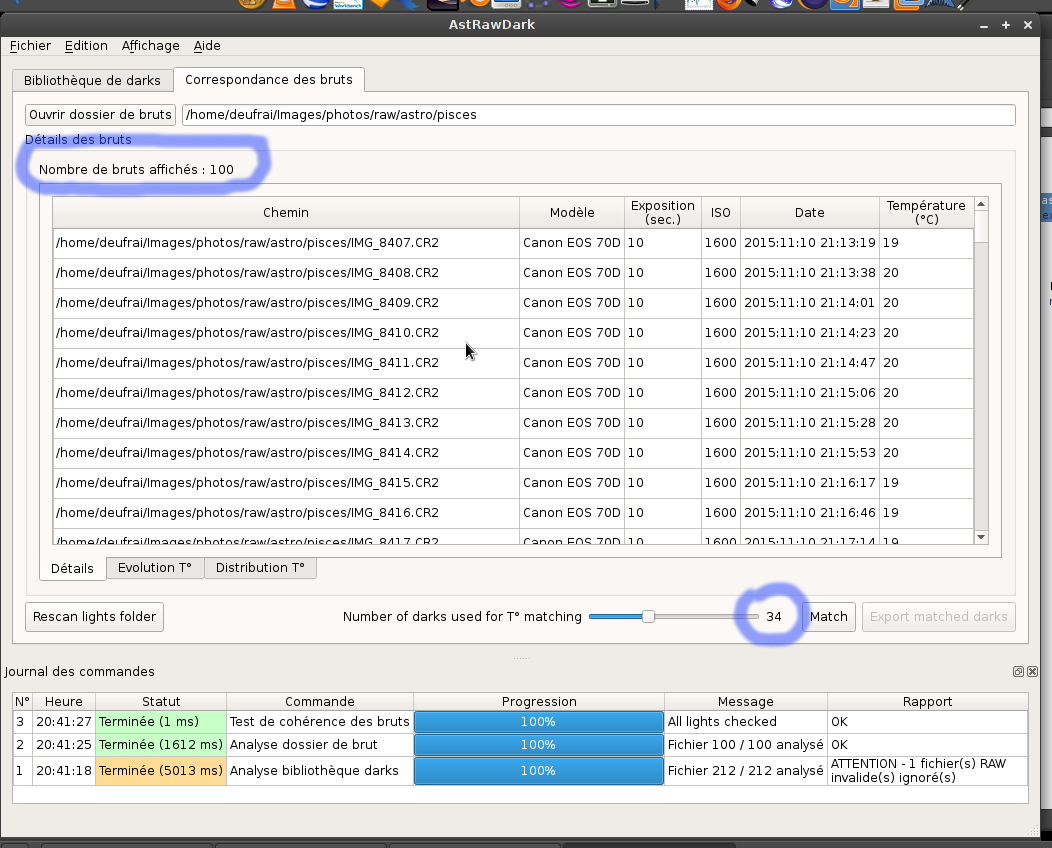Click "Test de cohérence des bruts" command
The width and height of the screenshot is (1052, 848).
click(x=319, y=722)
